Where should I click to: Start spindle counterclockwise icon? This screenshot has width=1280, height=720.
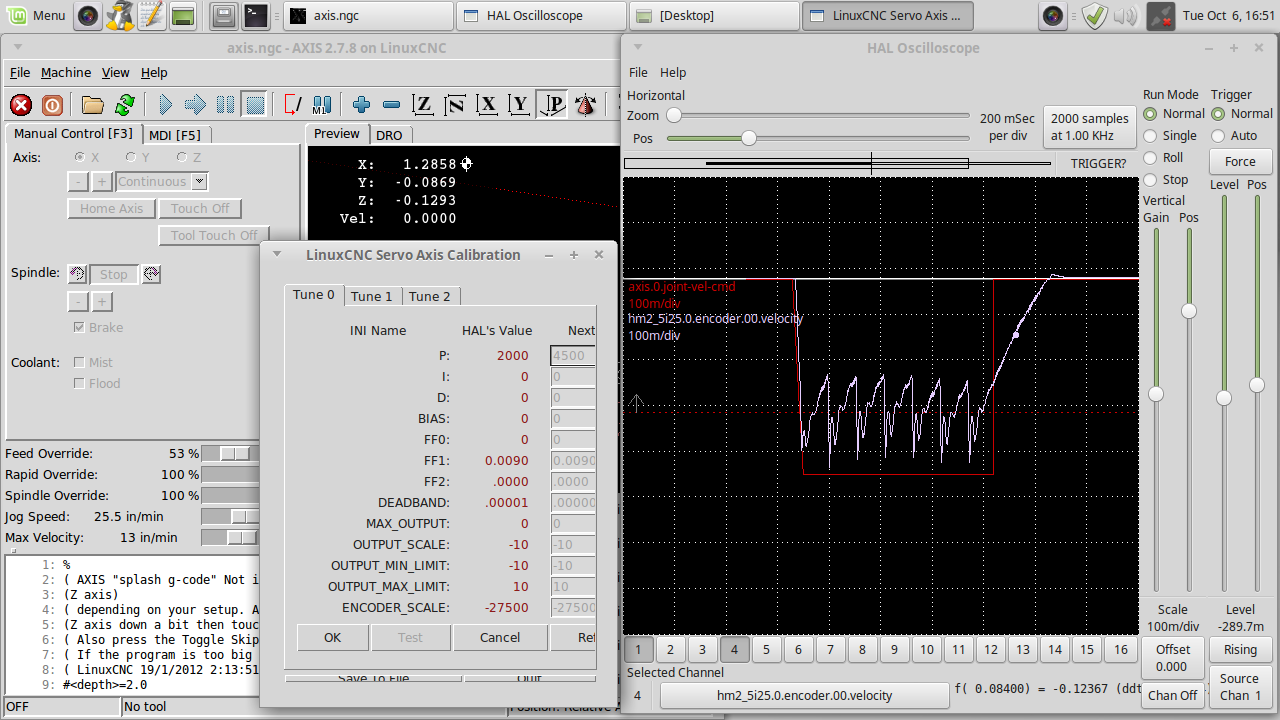[77, 274]
